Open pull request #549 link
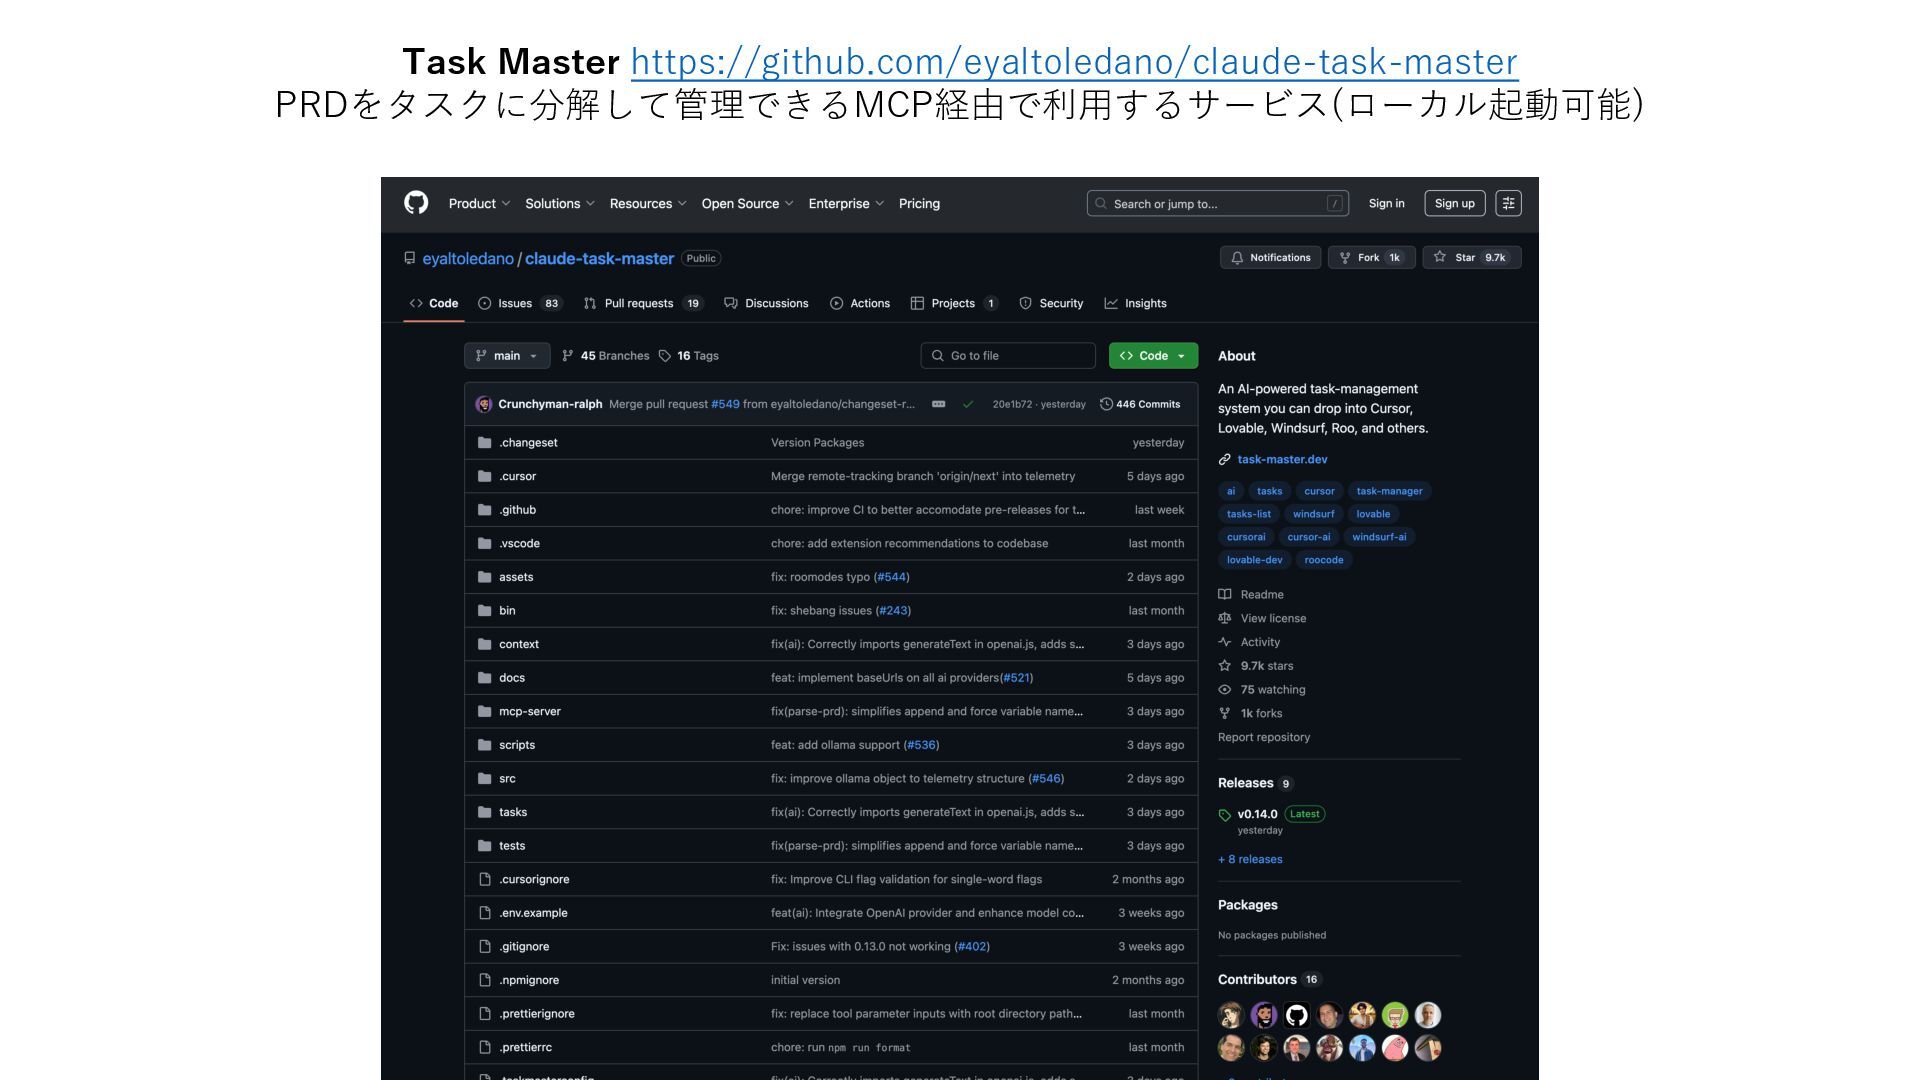Viewport: 1920px width, 1080px height. tap(725, 404)
